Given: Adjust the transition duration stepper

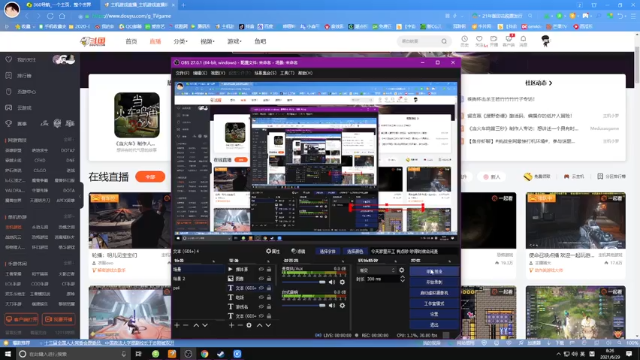Looking at the screenshot, I should [x=402, y=279].
